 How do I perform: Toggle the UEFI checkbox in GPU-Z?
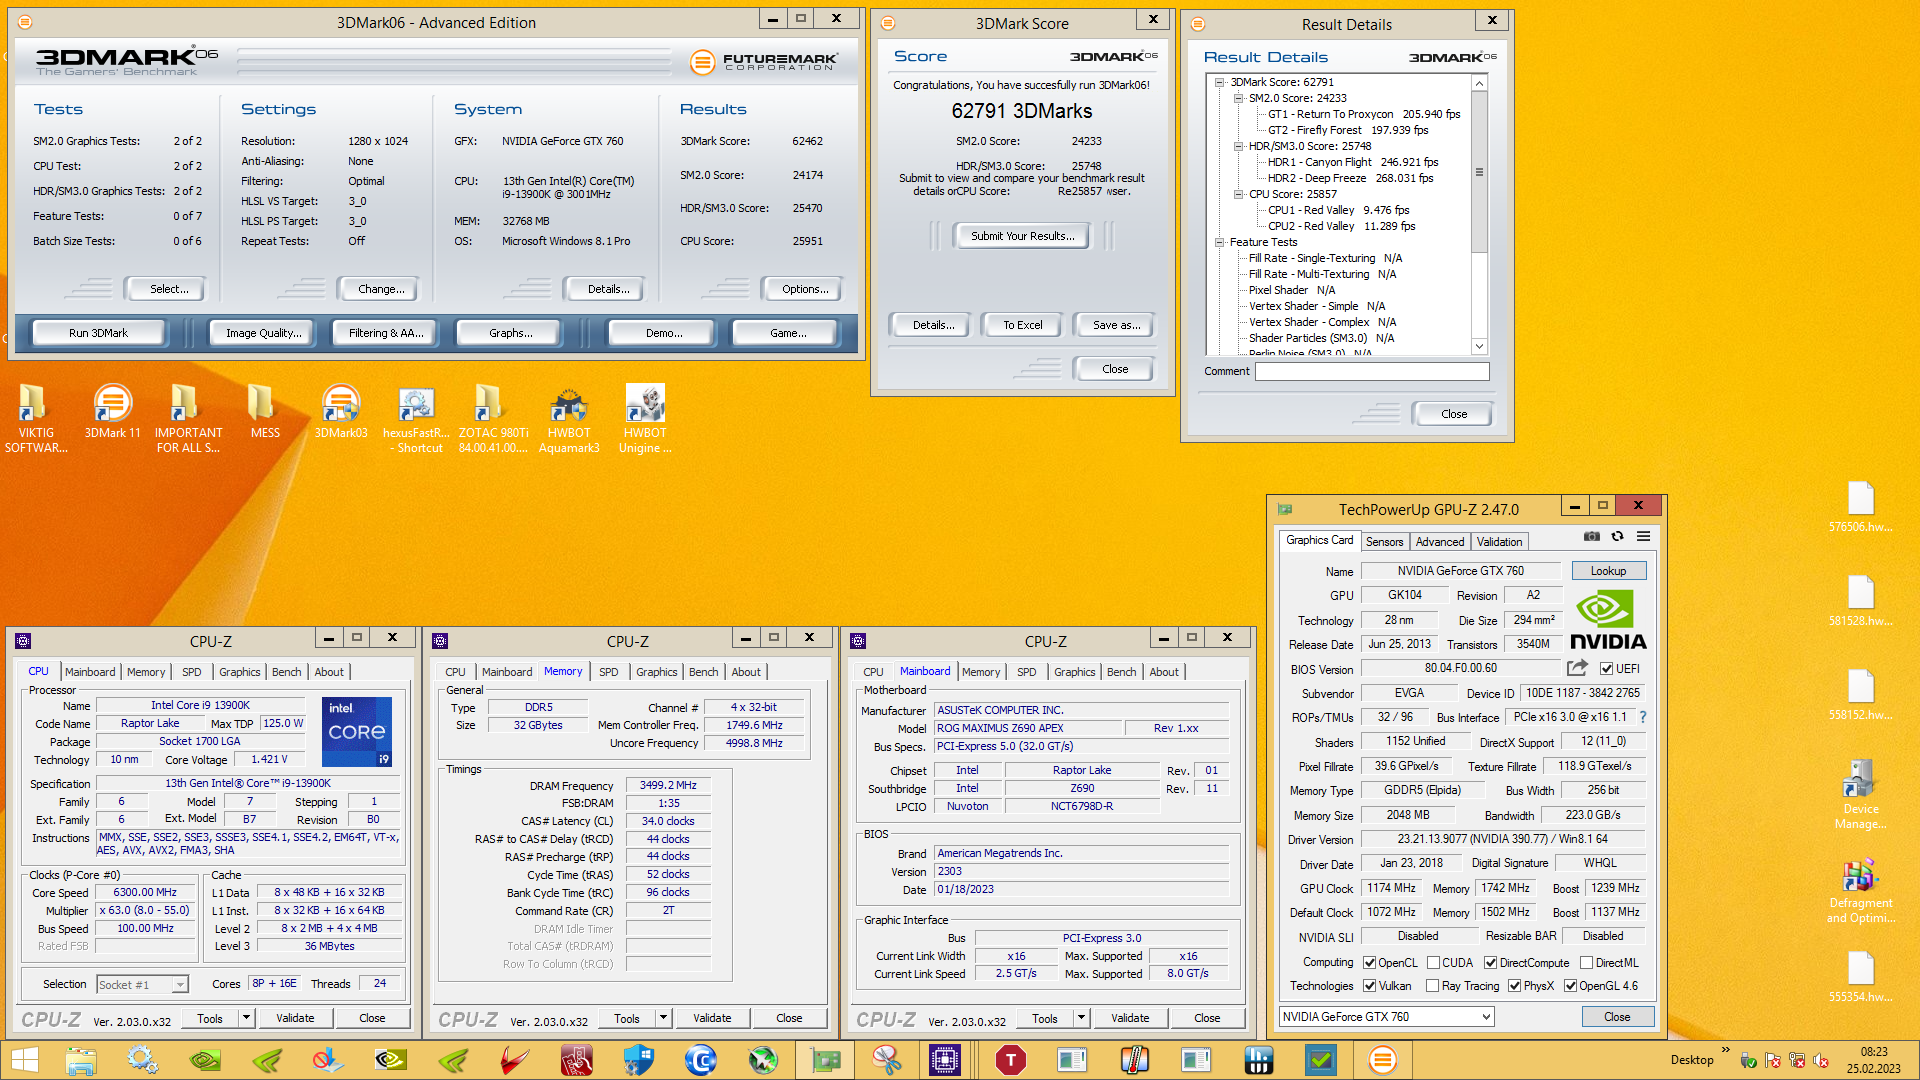coord(1606,669)
